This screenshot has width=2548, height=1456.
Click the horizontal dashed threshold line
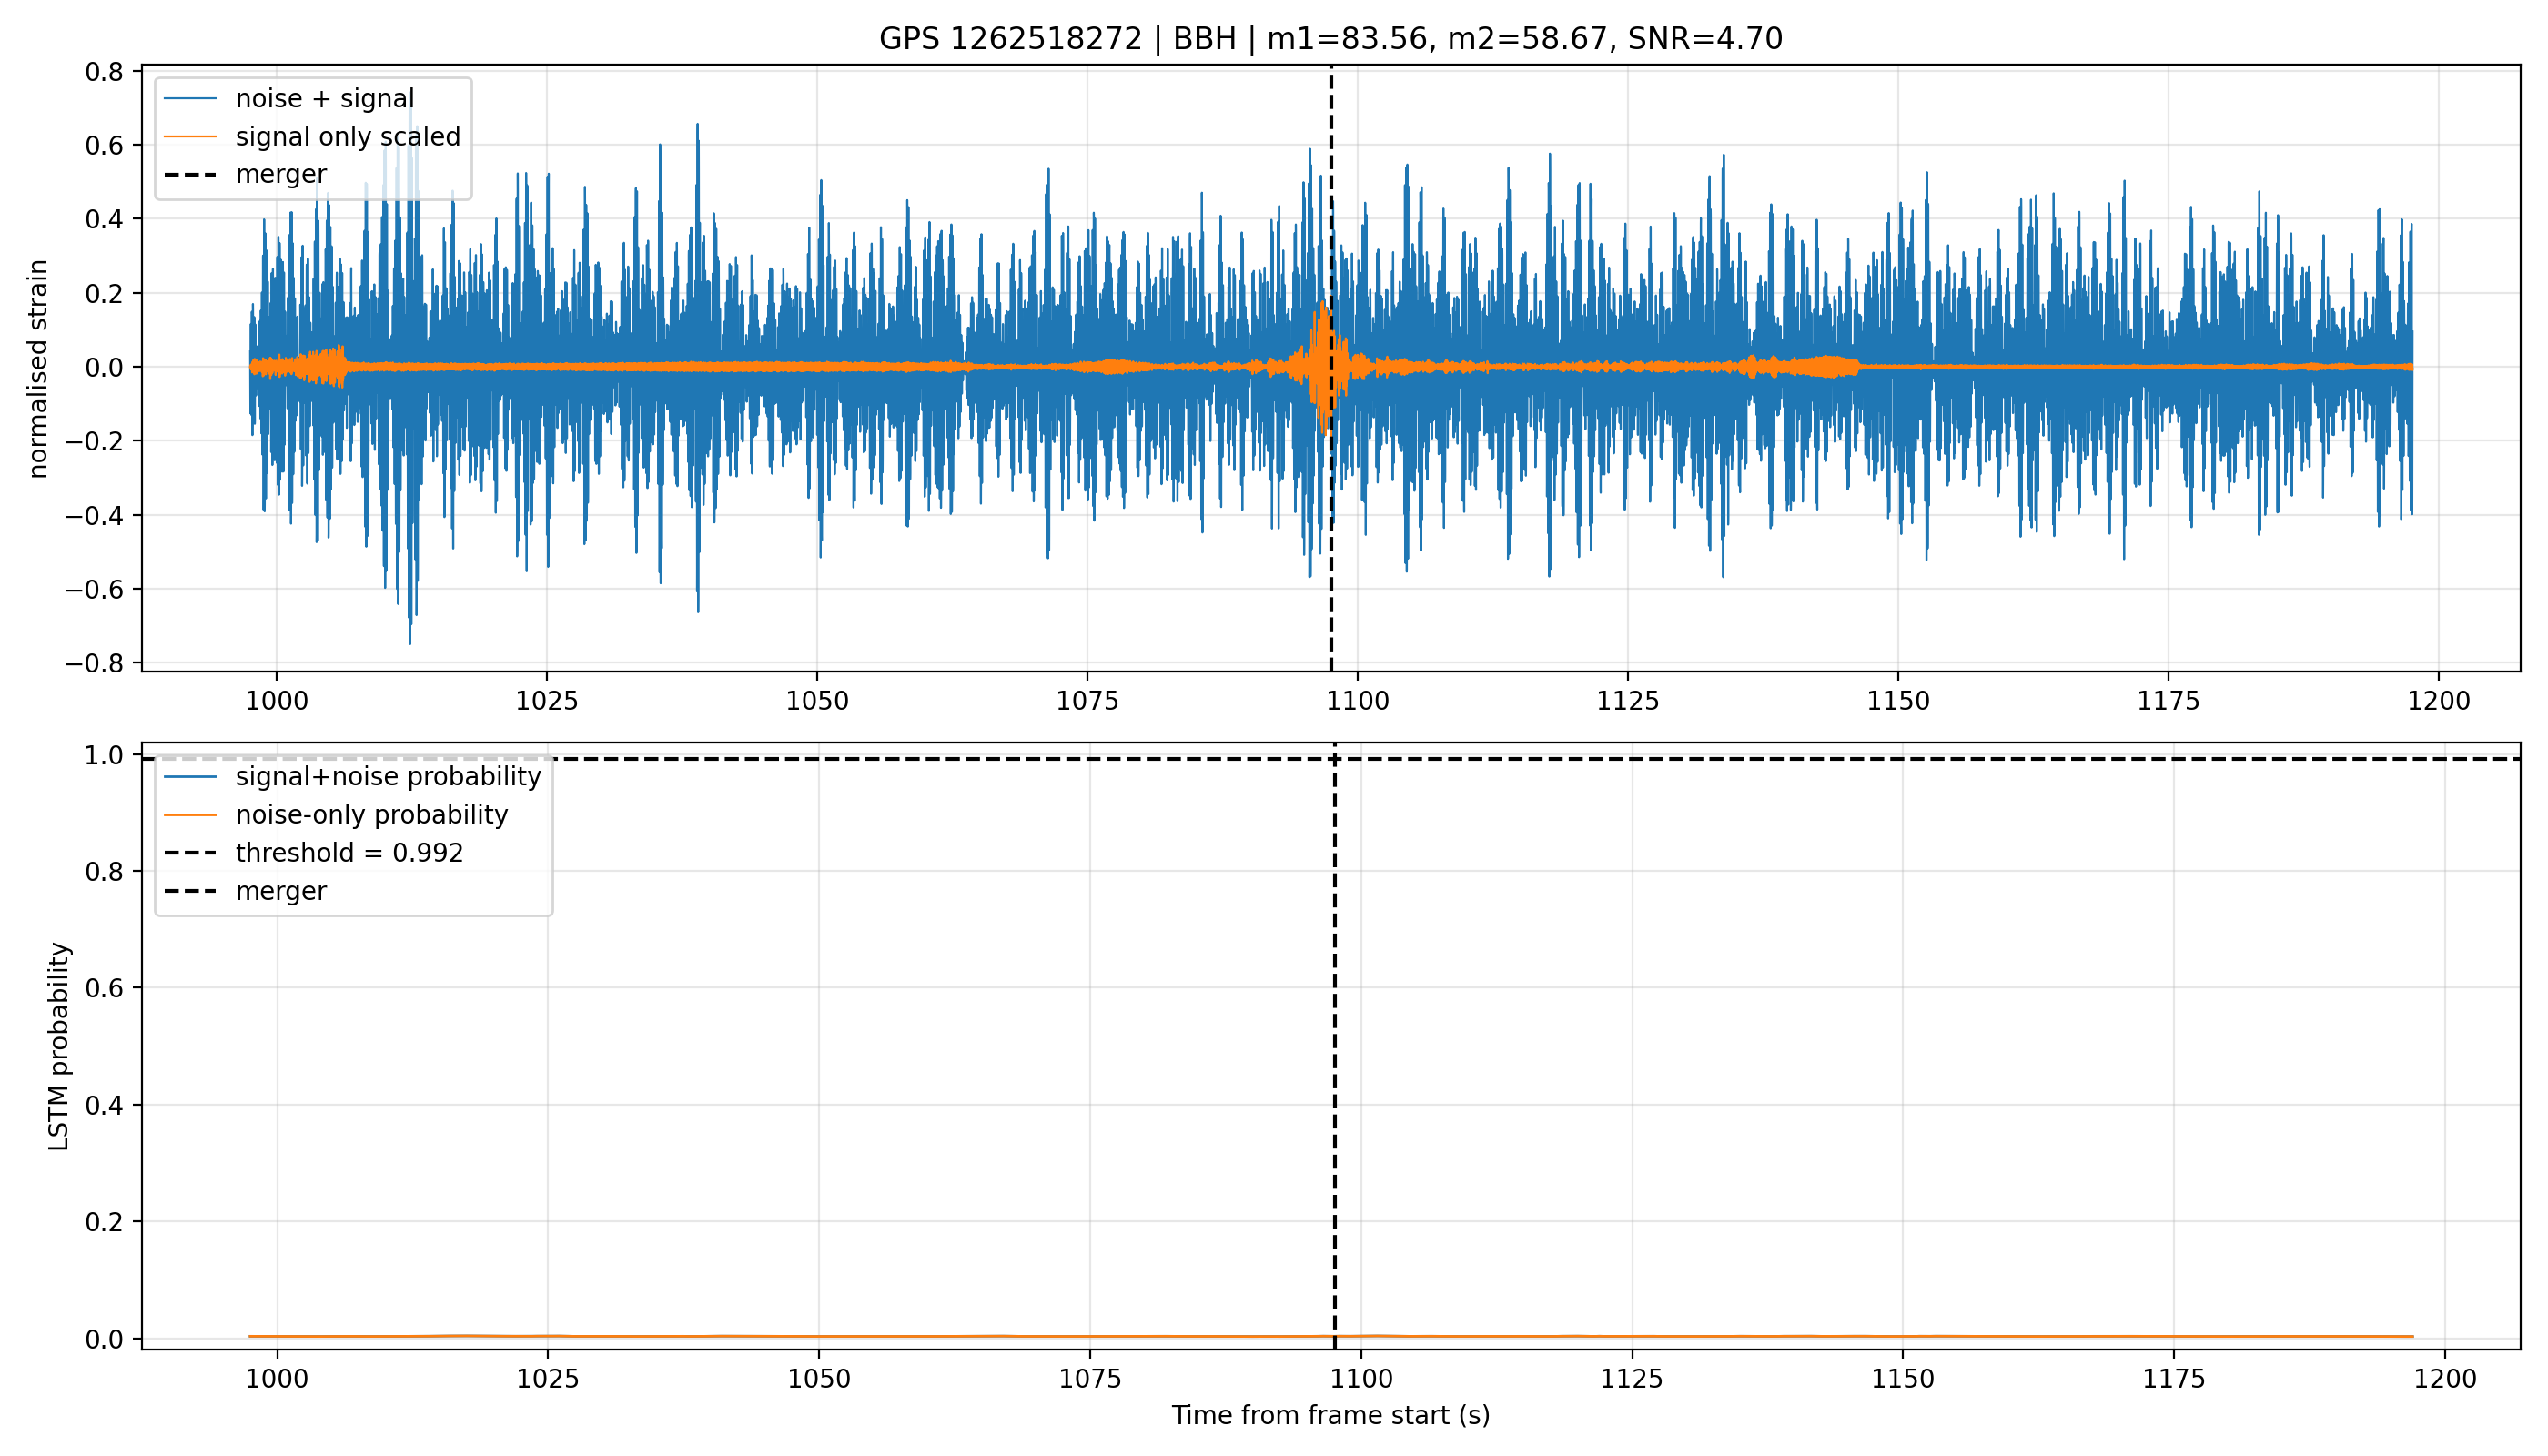1800,759
